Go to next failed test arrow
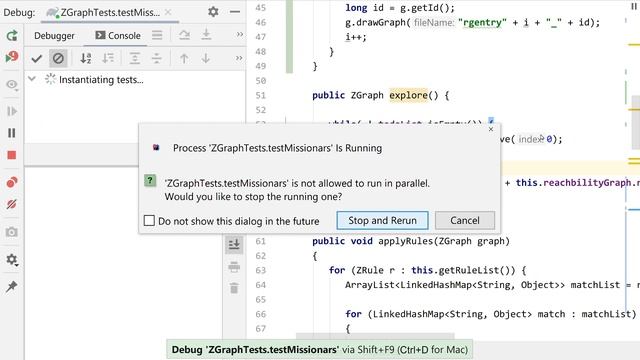Viewport: 640px width, 360px height. point(206,58)
